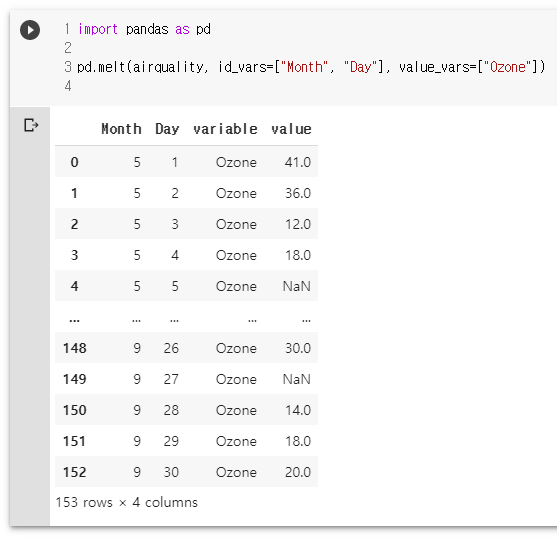This screenshot has height=539, width=557.
Task: Click row index 148
Action: coord(75,348)
